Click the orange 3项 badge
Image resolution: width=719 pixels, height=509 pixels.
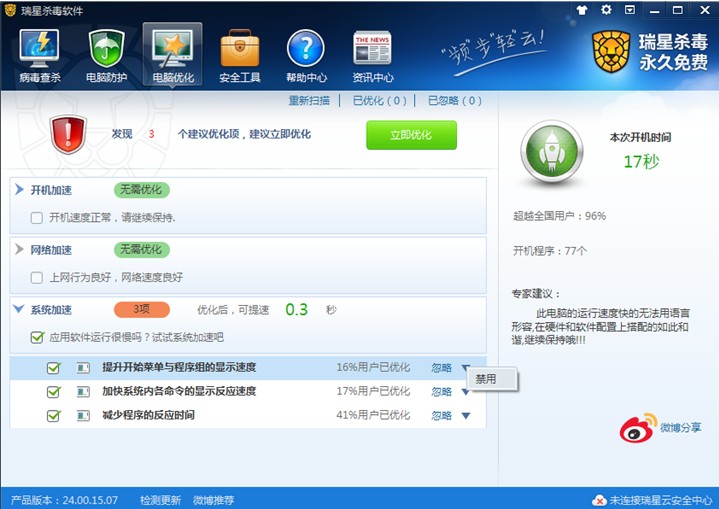pos(142,310)
